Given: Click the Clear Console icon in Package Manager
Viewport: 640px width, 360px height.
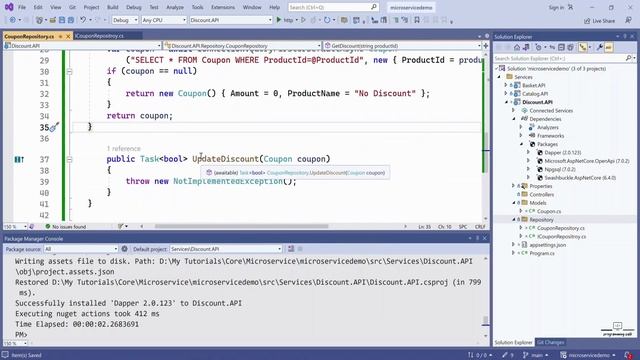Looking at the screenshot, I should click(291, 249).
